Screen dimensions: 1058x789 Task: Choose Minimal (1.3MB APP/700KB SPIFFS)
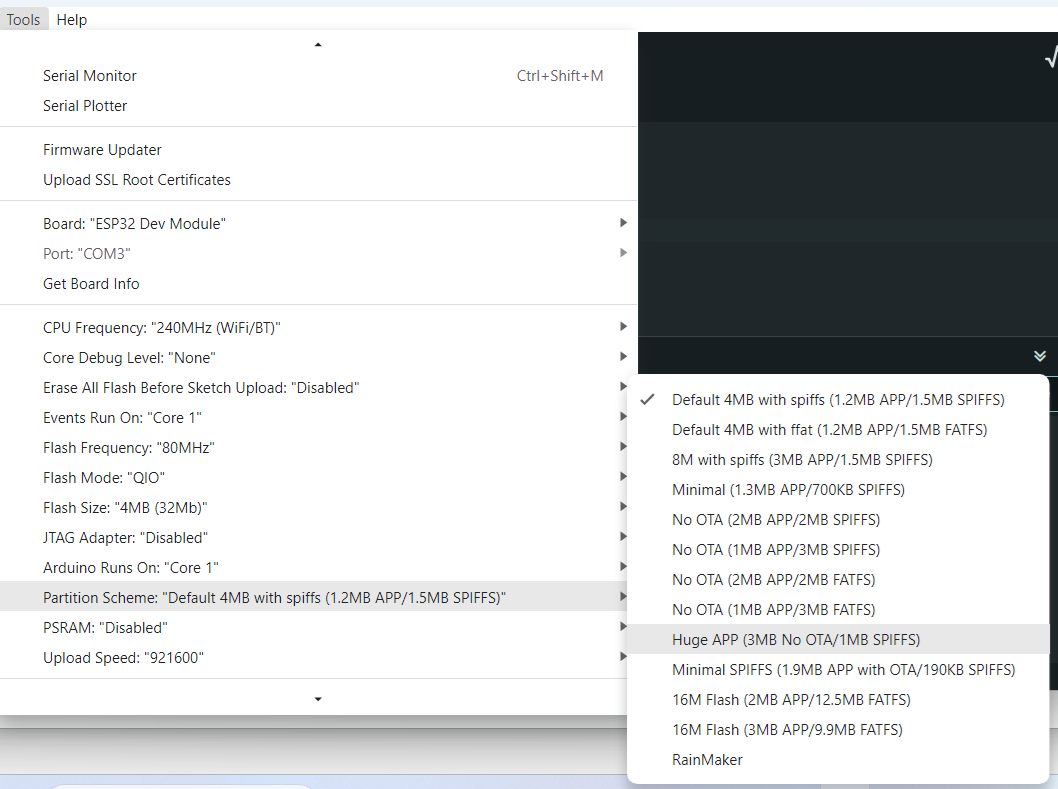click(838, 490)
